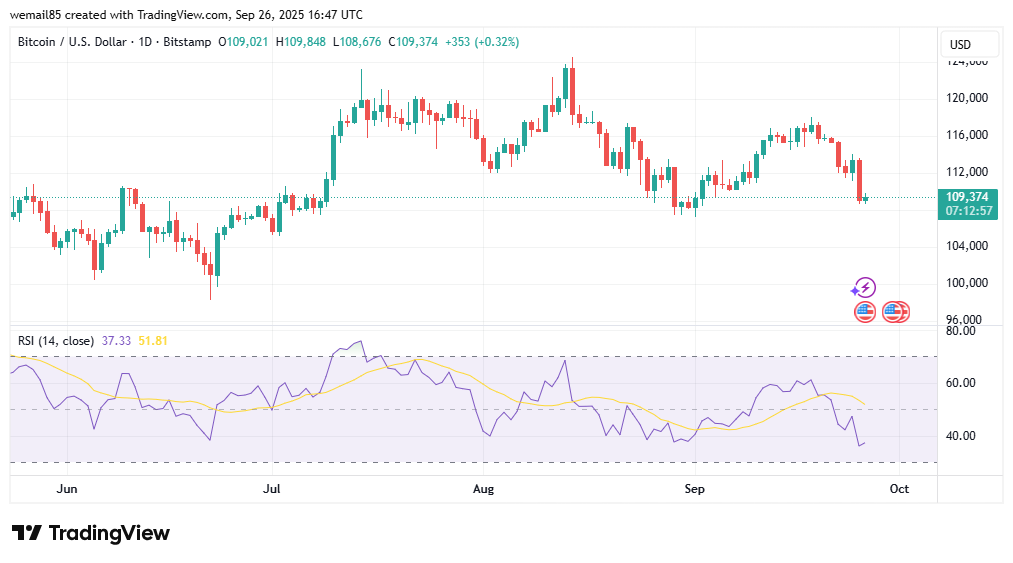1013x563 pixels.
Task: Click the Sep label on time axis
Action: (x=694, y=489)
